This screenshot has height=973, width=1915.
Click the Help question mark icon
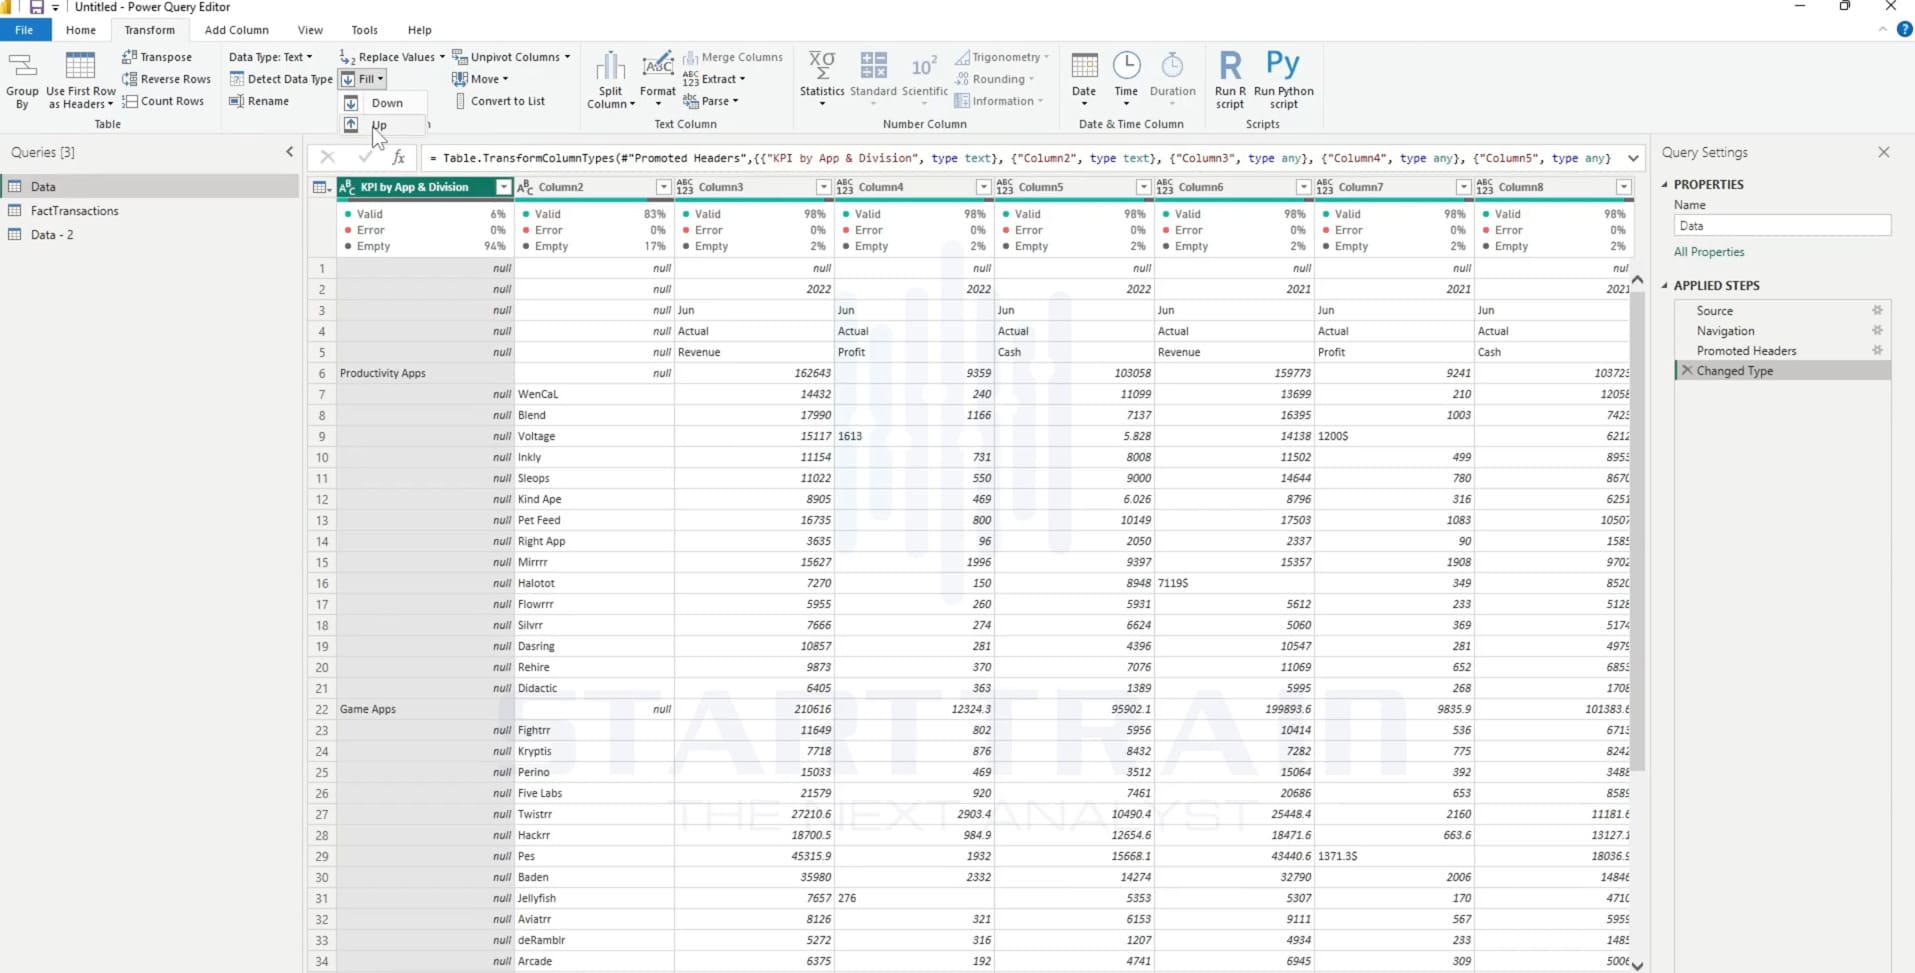click(x=1904, y=29)
